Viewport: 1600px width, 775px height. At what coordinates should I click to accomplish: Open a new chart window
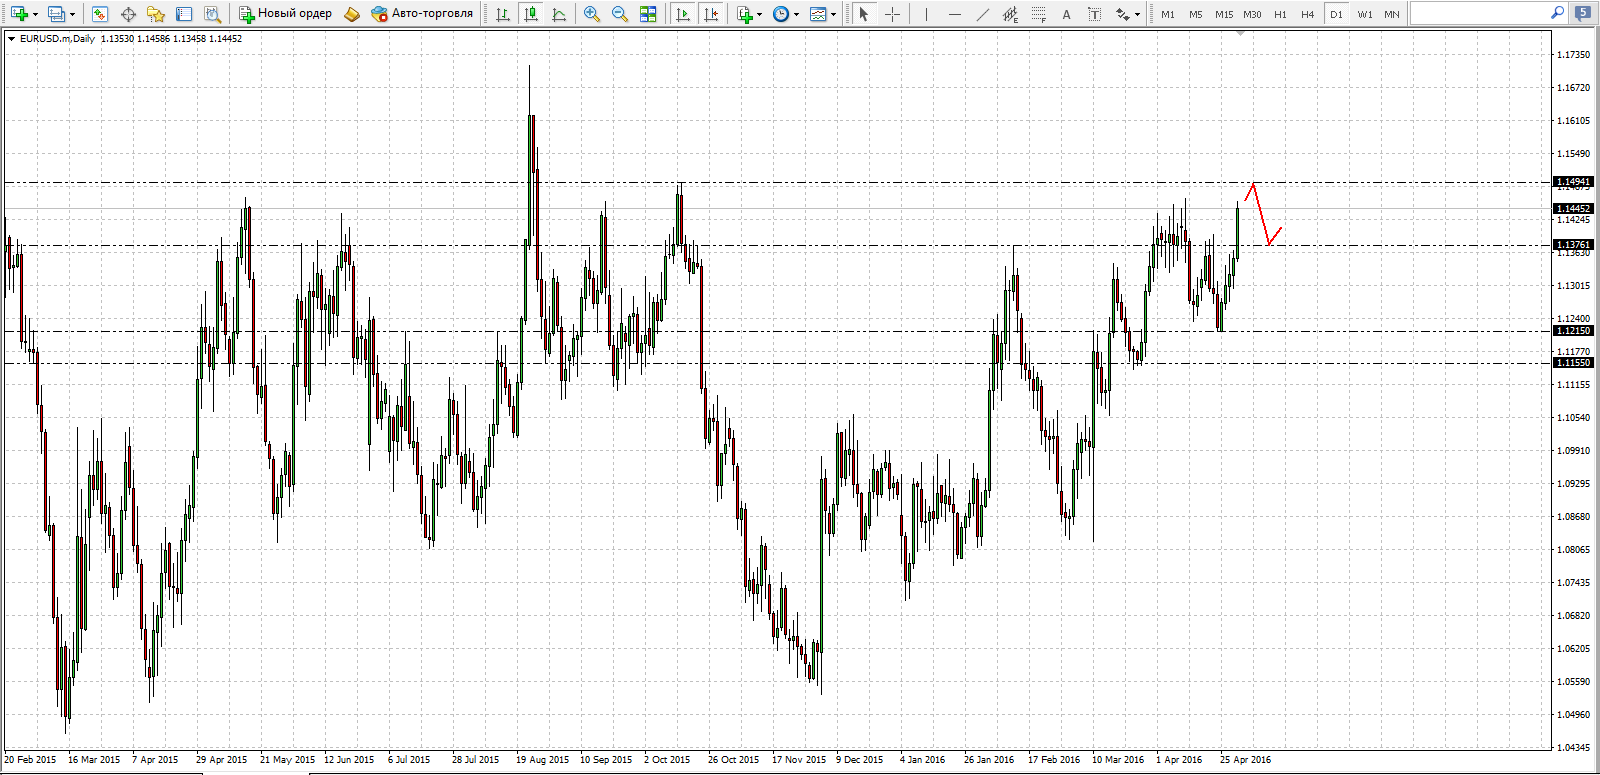coord(18,14)
